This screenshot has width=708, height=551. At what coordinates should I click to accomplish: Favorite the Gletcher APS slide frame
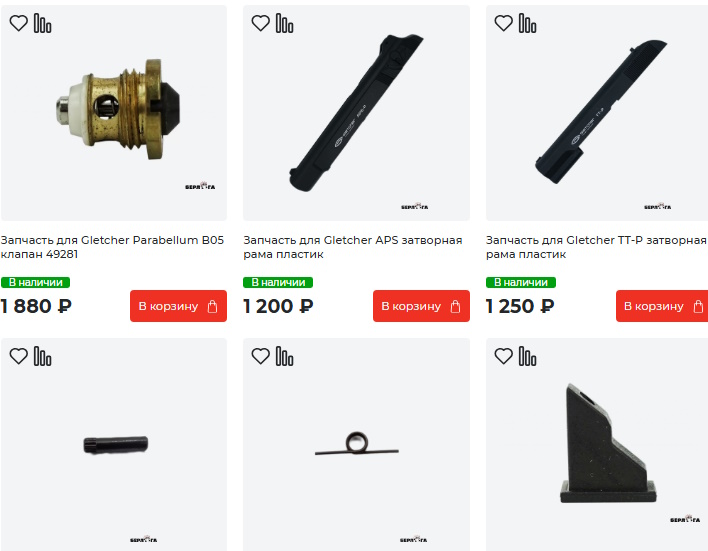point(261,23)
